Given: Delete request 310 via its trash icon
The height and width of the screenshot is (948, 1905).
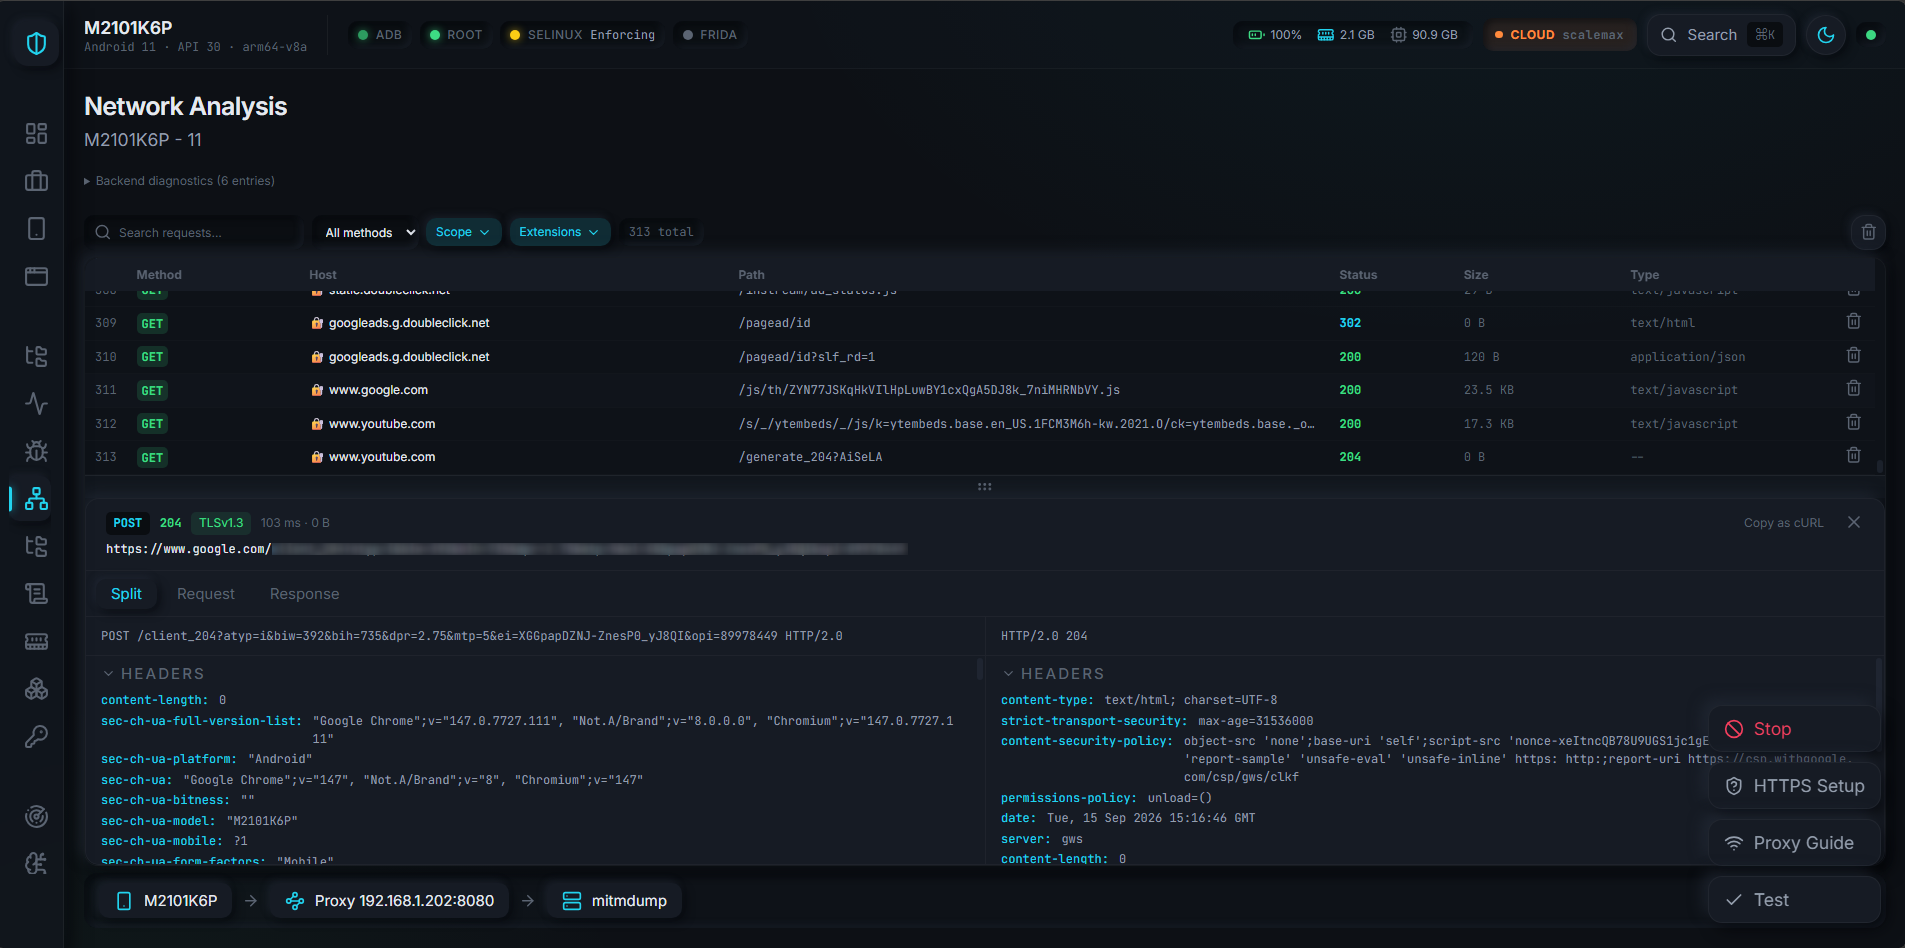Looking at the screenshot, I should click(x=1853, y=355).
